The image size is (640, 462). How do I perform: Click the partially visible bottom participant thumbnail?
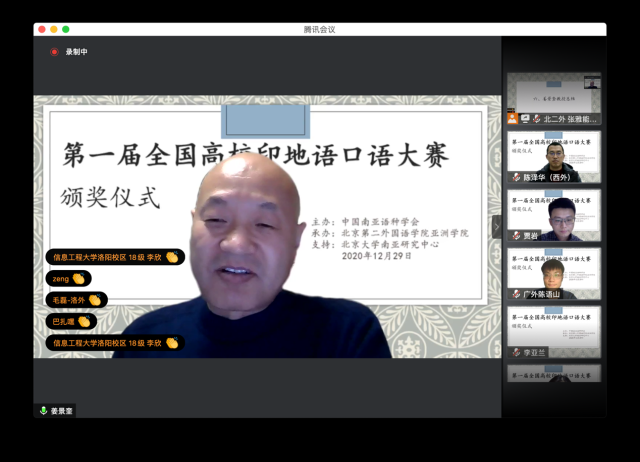pyautogui.click(x=553, y=372)
